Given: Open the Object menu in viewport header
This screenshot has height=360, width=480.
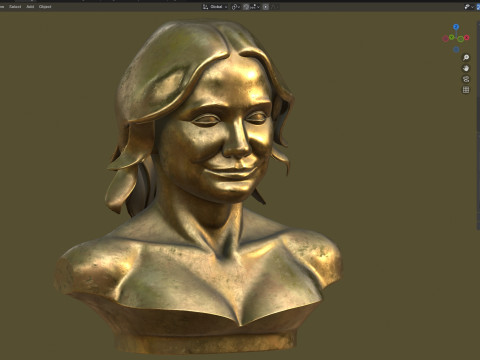Looking at the screenshot, I should click(x=45, y=7).
